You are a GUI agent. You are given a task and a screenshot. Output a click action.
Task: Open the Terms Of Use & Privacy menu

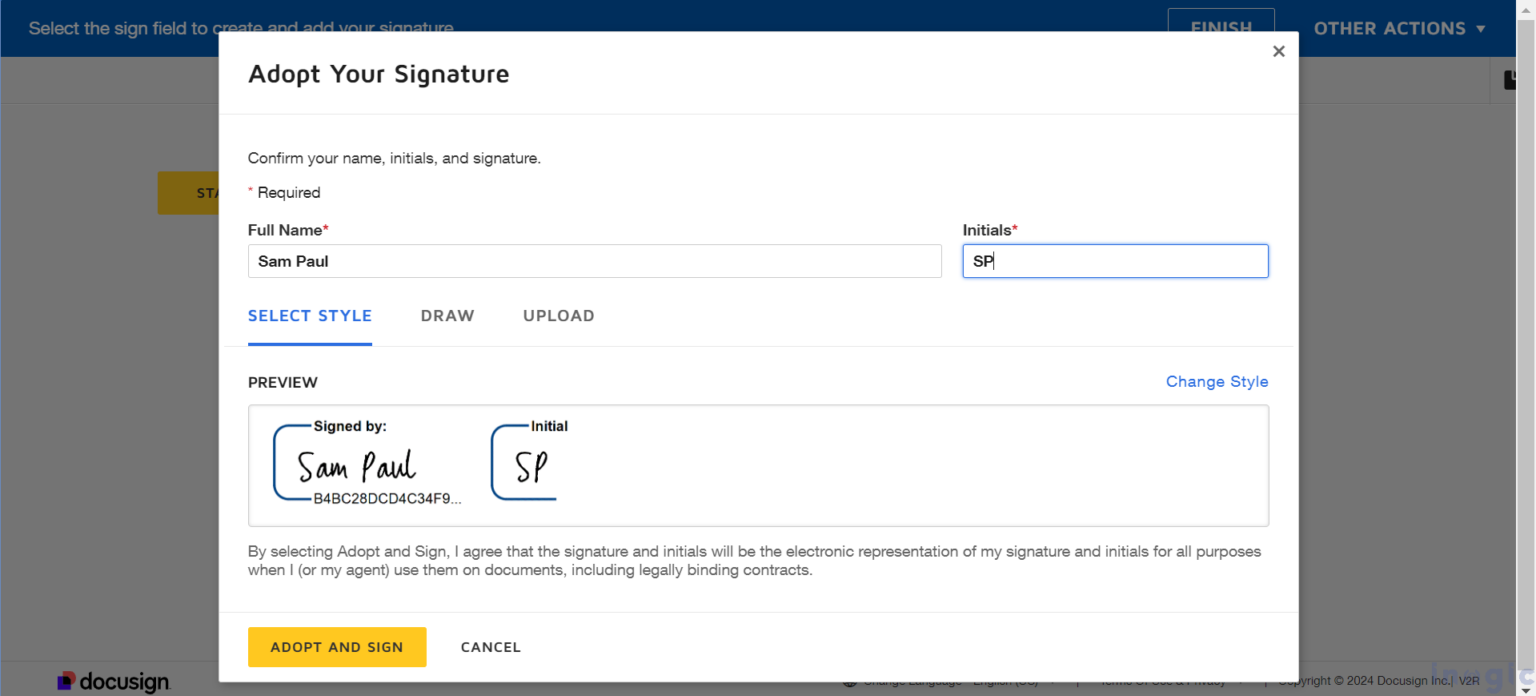click(x=1167, y=680)
